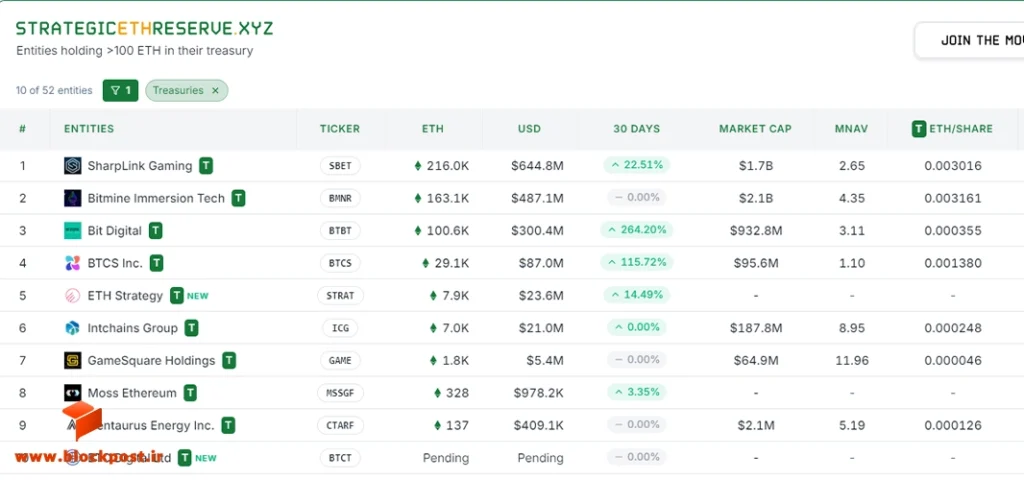The width and height of the screenshot is (1024, 480).
Task: Select the 264.20% change badge for Bit Digital
Action: click(x=637, y=230)
